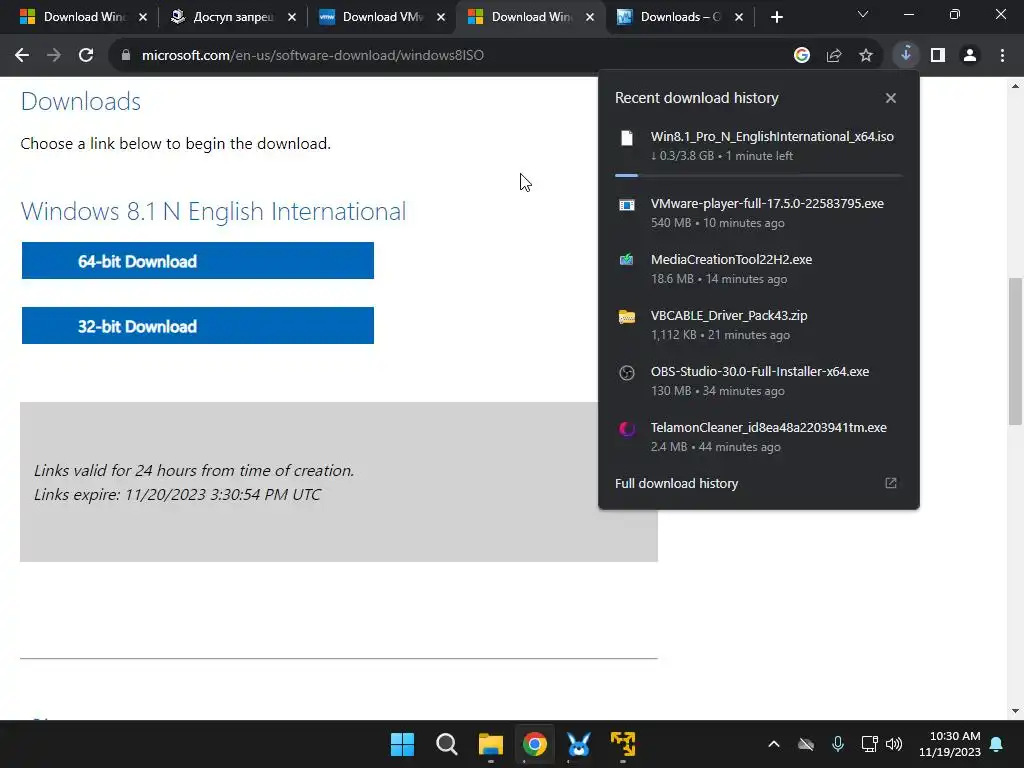
Task: Open taskbar Search
Action: (447, 744)
